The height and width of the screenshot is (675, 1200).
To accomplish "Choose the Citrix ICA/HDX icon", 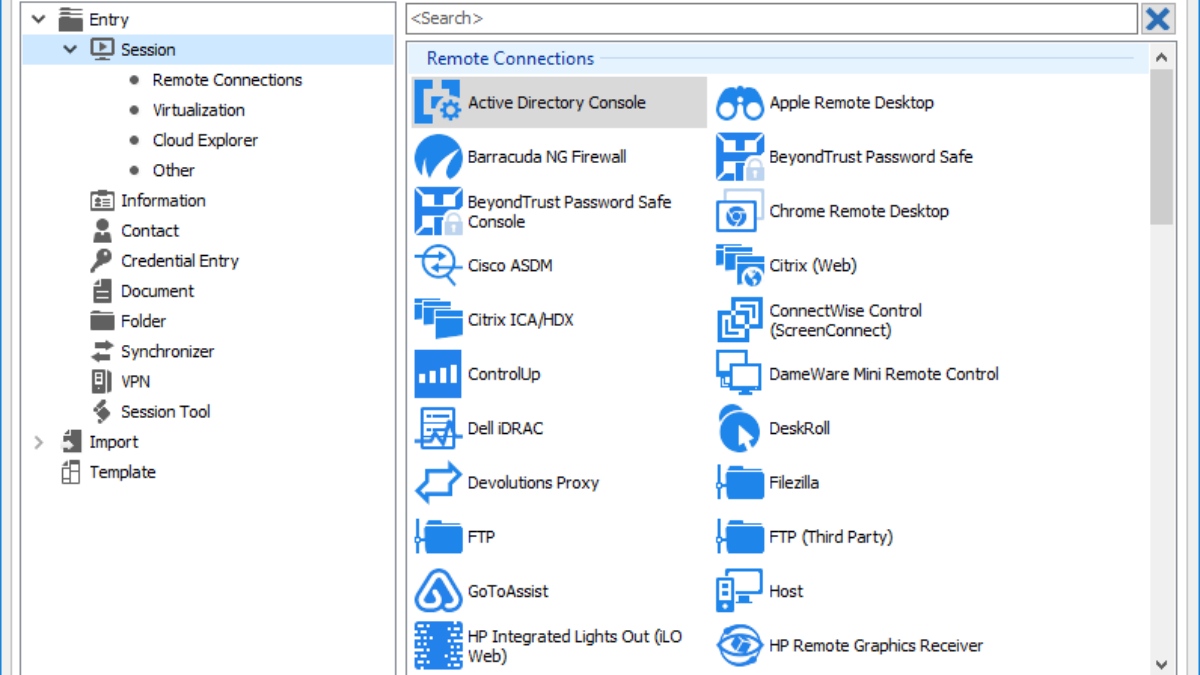I will 438,320.
